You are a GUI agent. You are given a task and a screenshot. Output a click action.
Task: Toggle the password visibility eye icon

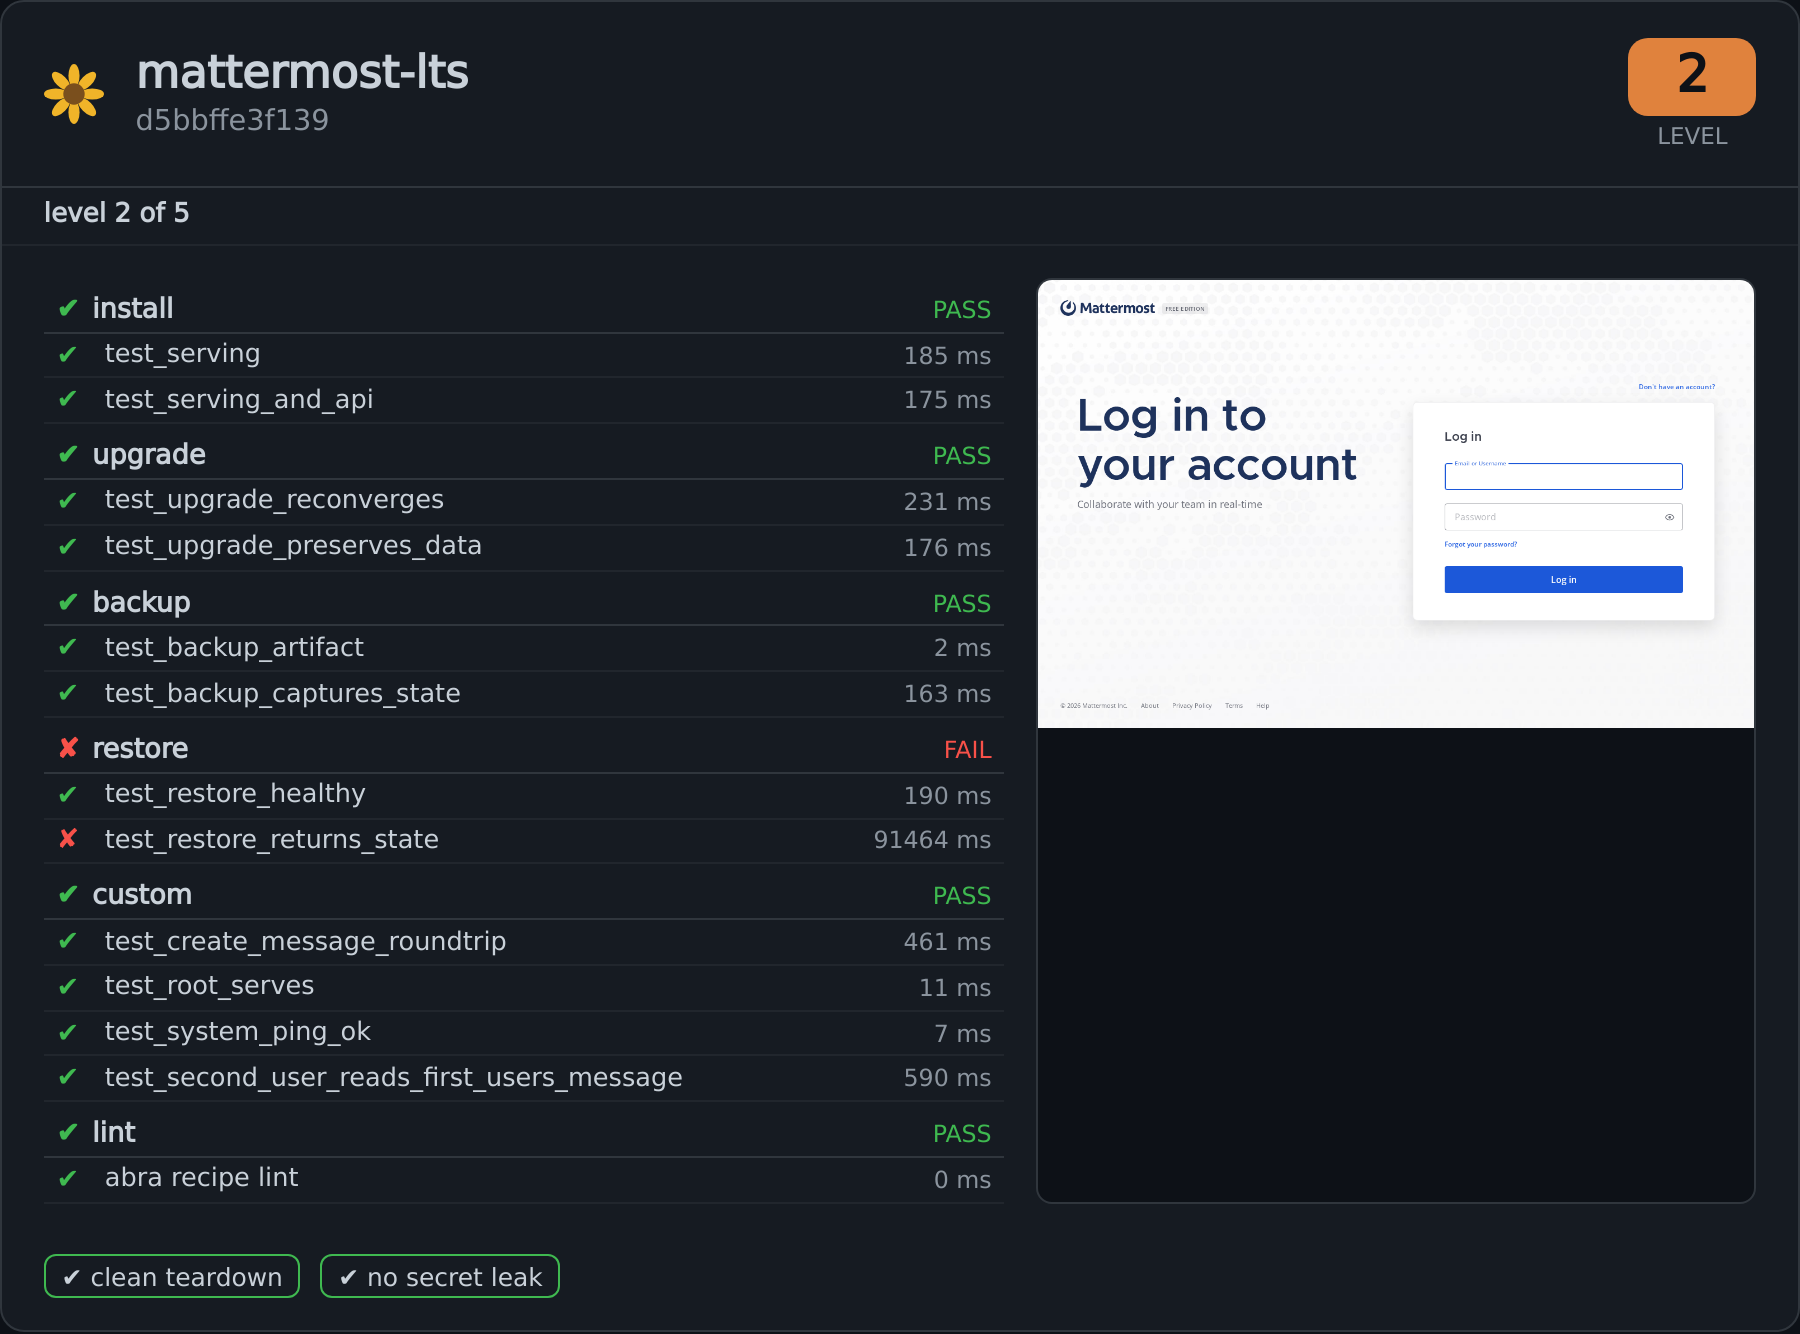tap(1669, 517)
